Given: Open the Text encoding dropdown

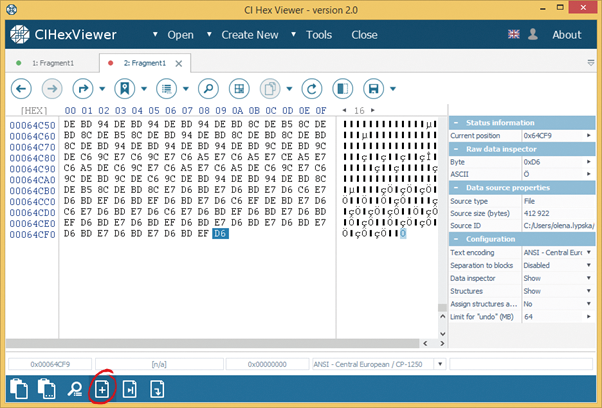Looking at the screenshot, I should [589, 252].
